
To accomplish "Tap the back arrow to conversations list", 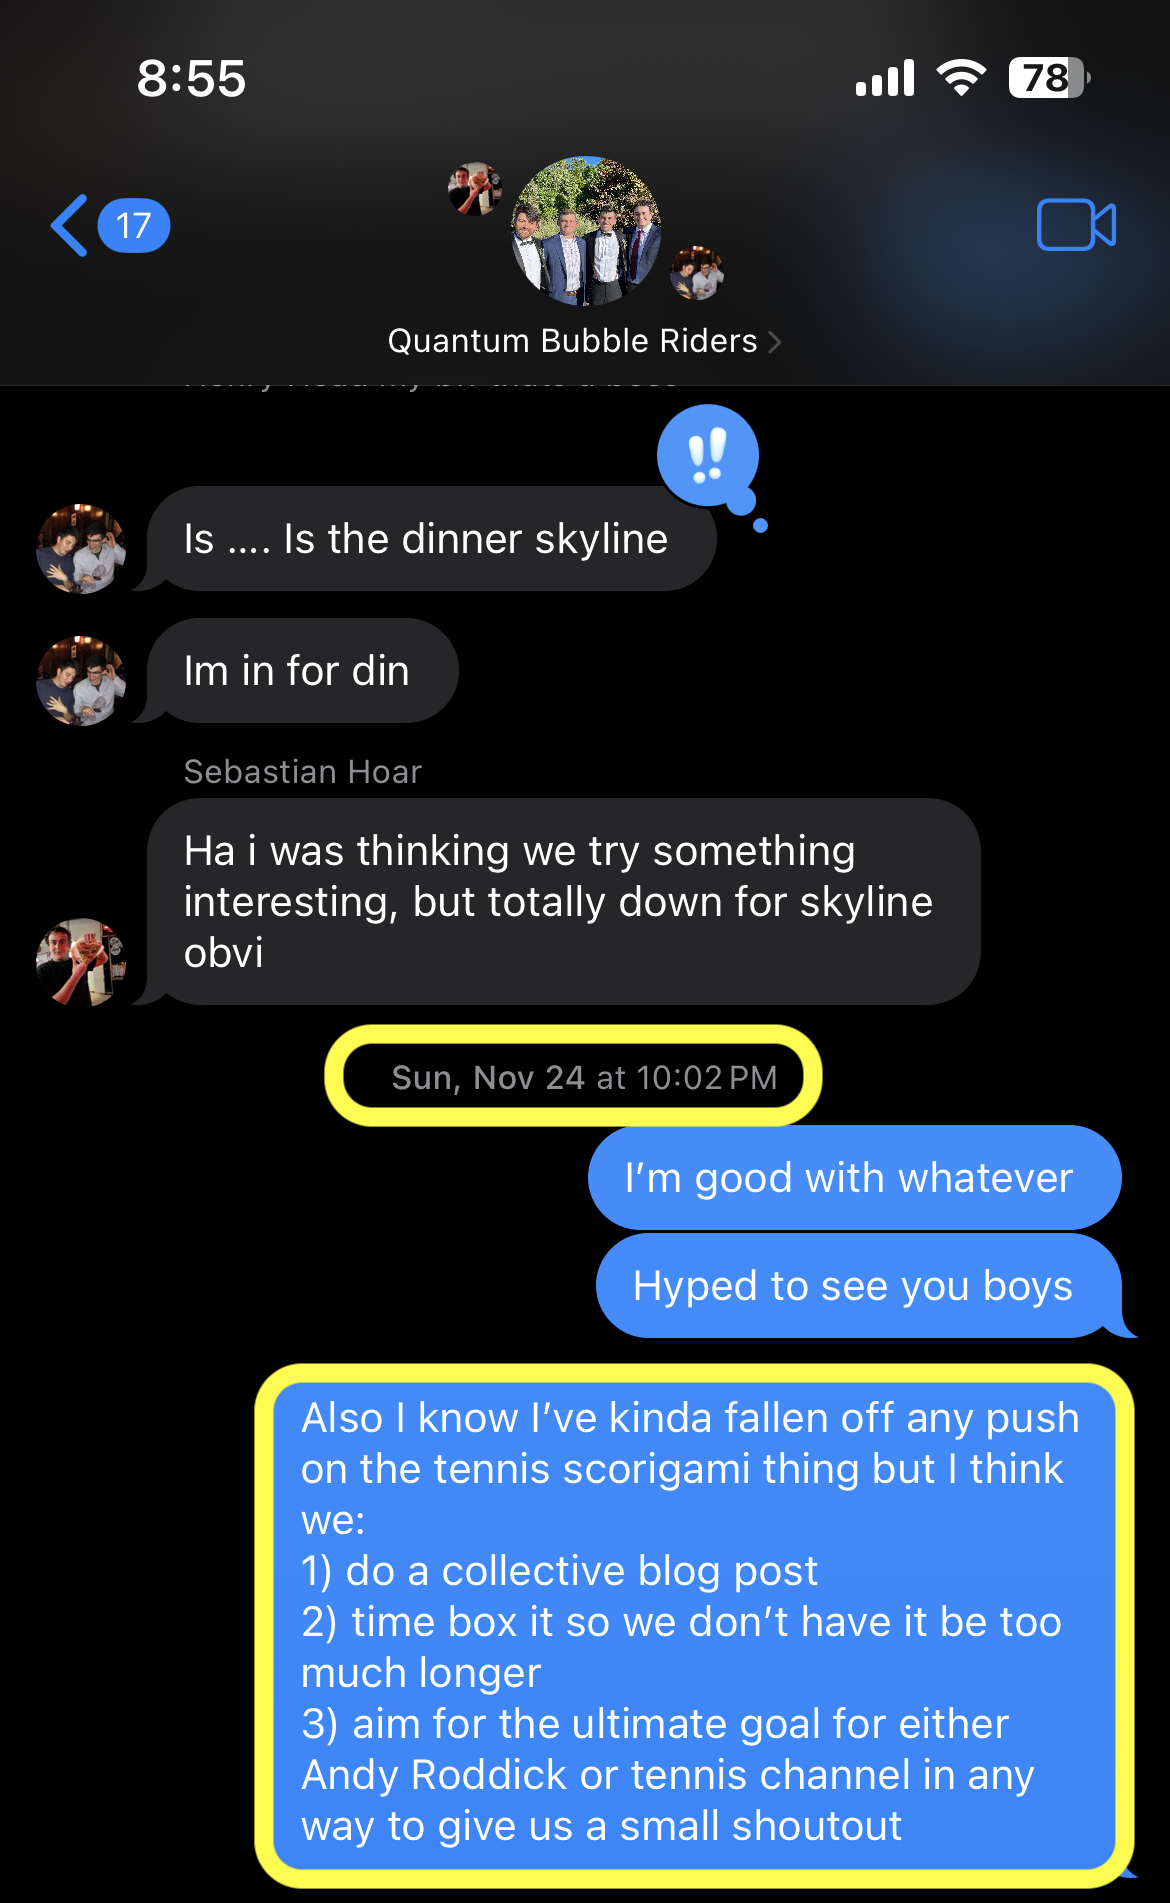I will click(x=70, y=226).
